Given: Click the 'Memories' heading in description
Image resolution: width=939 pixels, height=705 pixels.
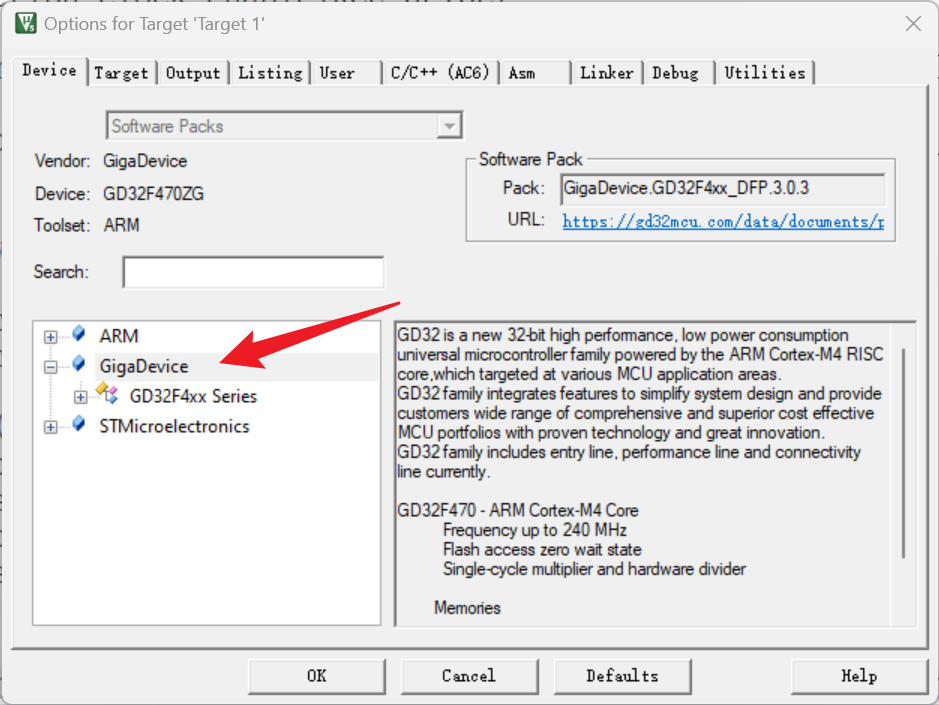Looking at the screenshot, I should pyautogui.click(x=467, y=607).
